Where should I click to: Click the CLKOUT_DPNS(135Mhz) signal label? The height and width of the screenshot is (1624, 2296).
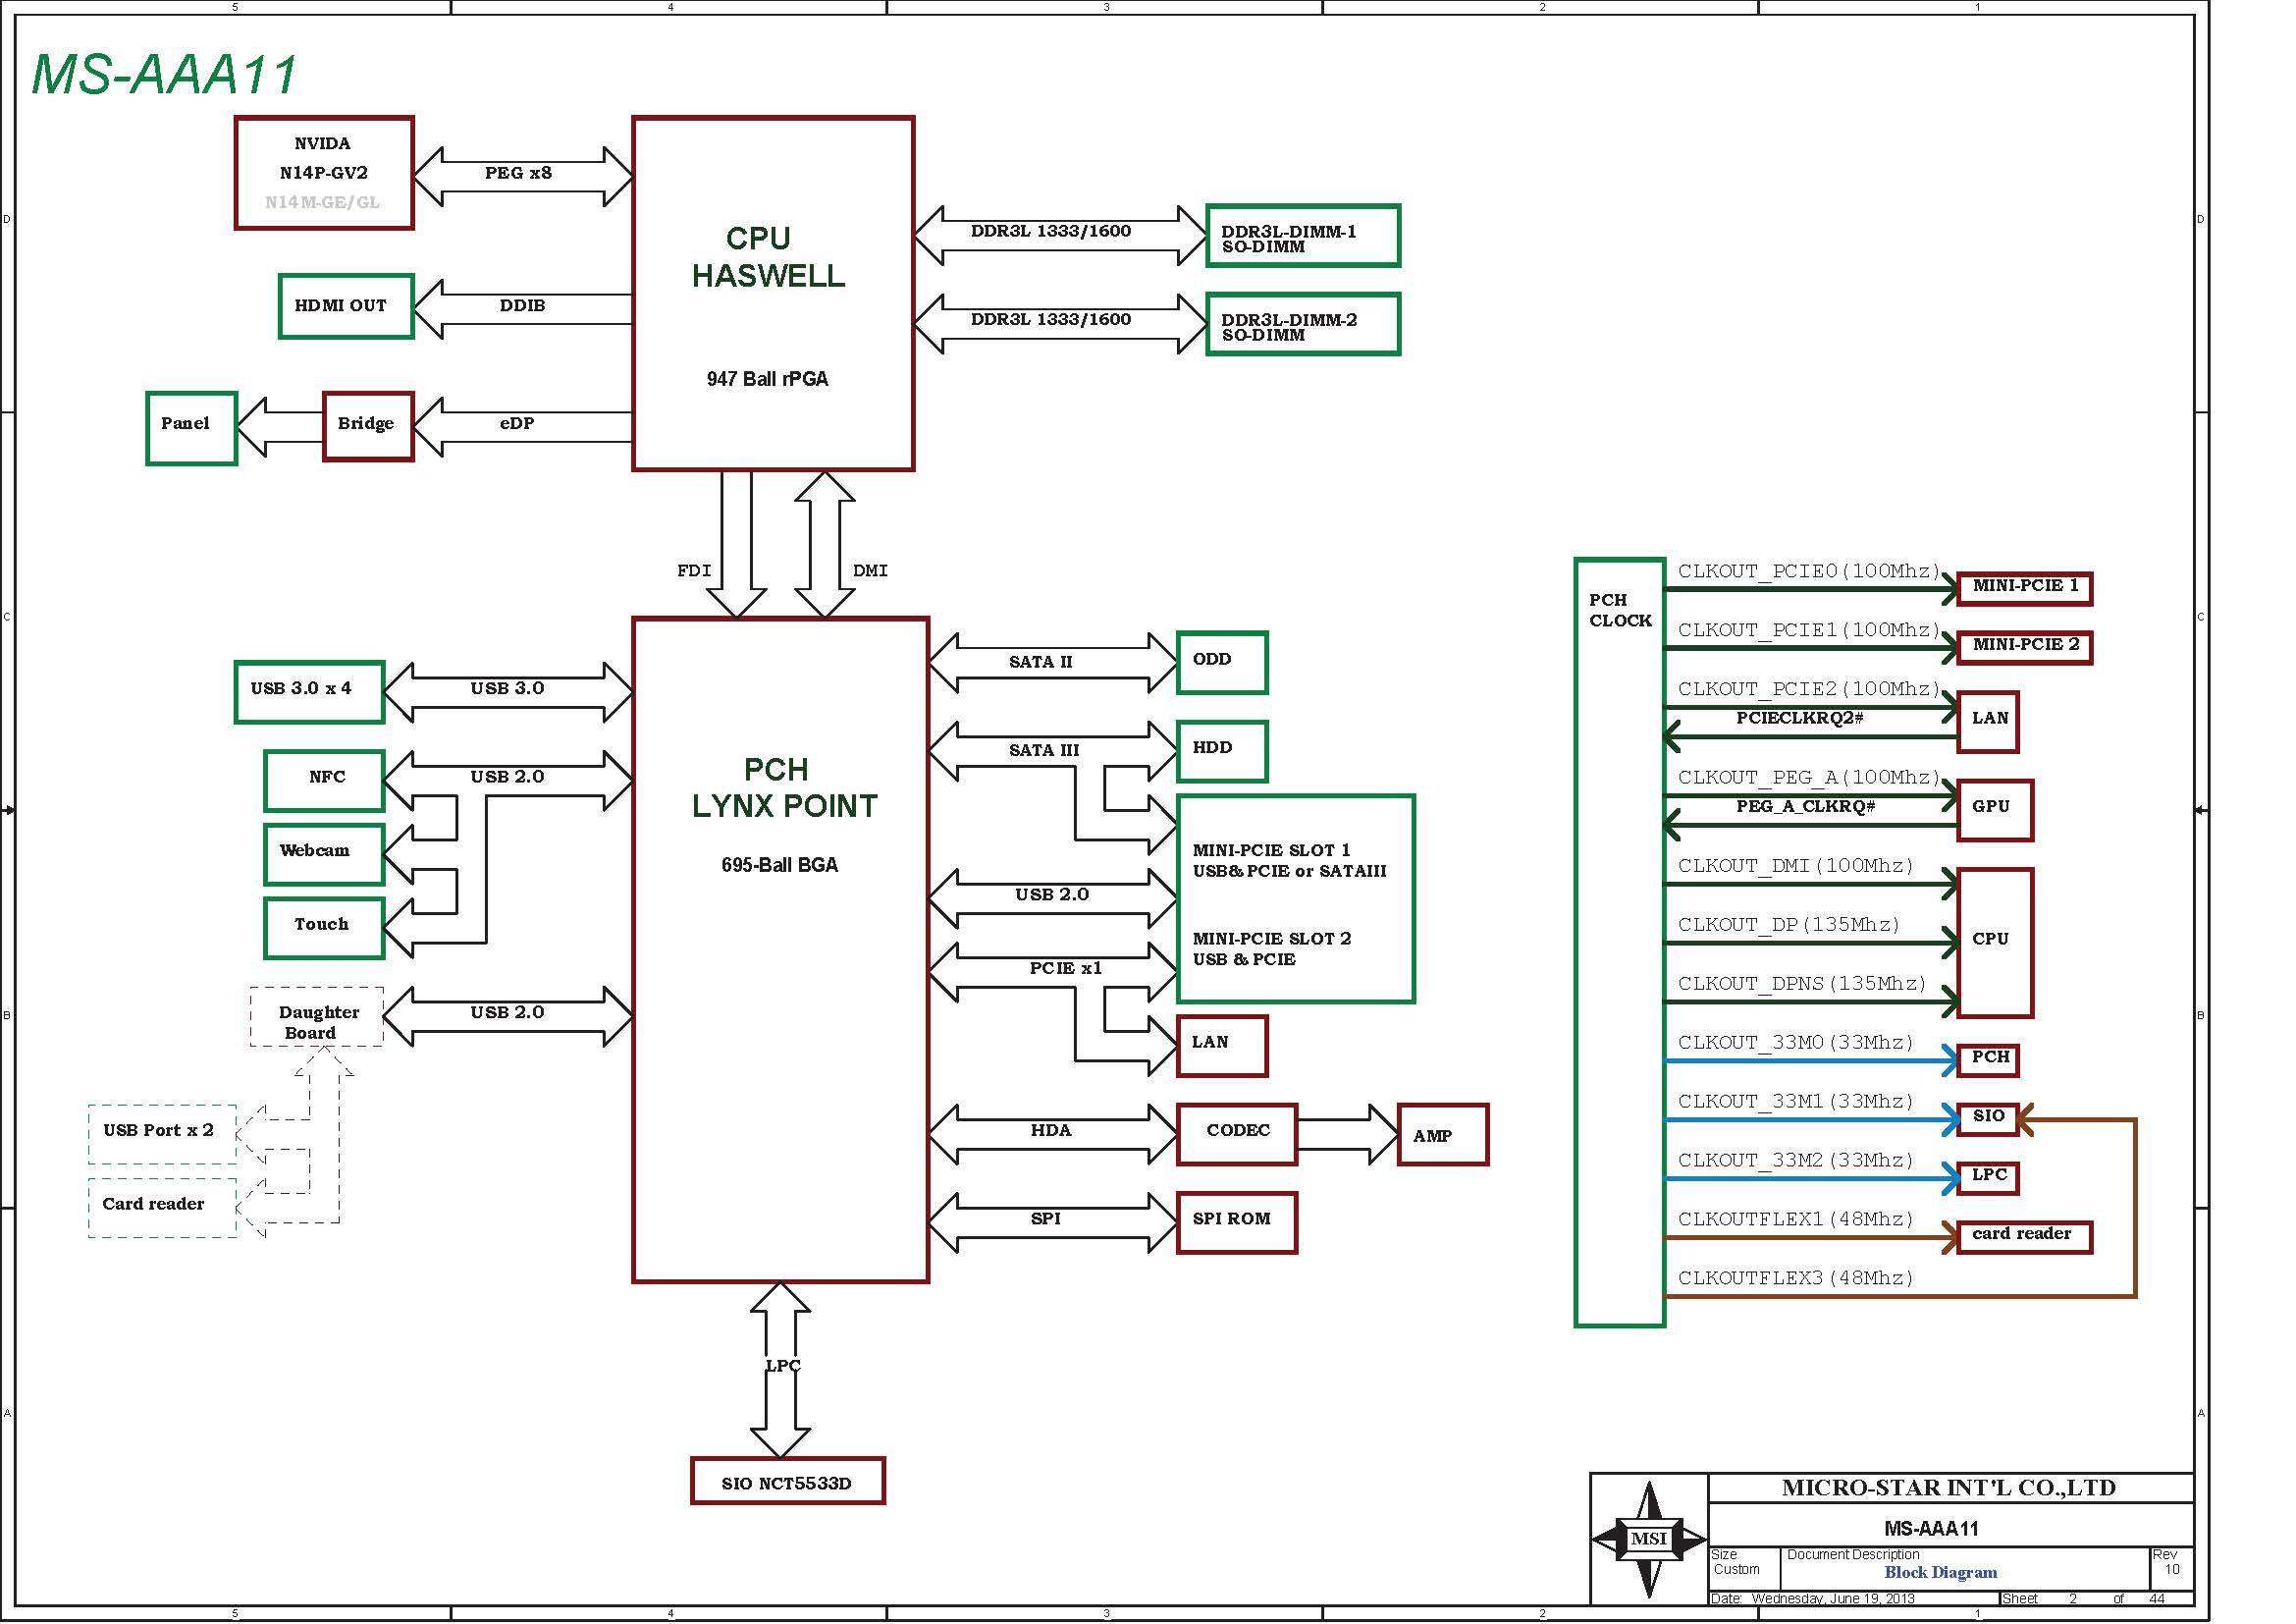pyautogui.click(x=1801, y=984)
